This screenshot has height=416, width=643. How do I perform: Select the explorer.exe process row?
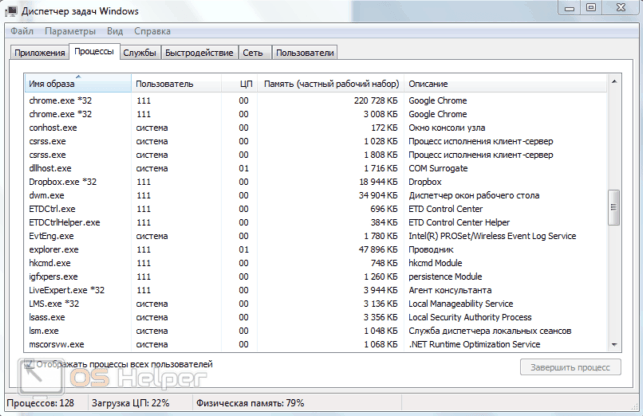click(315, 249)
